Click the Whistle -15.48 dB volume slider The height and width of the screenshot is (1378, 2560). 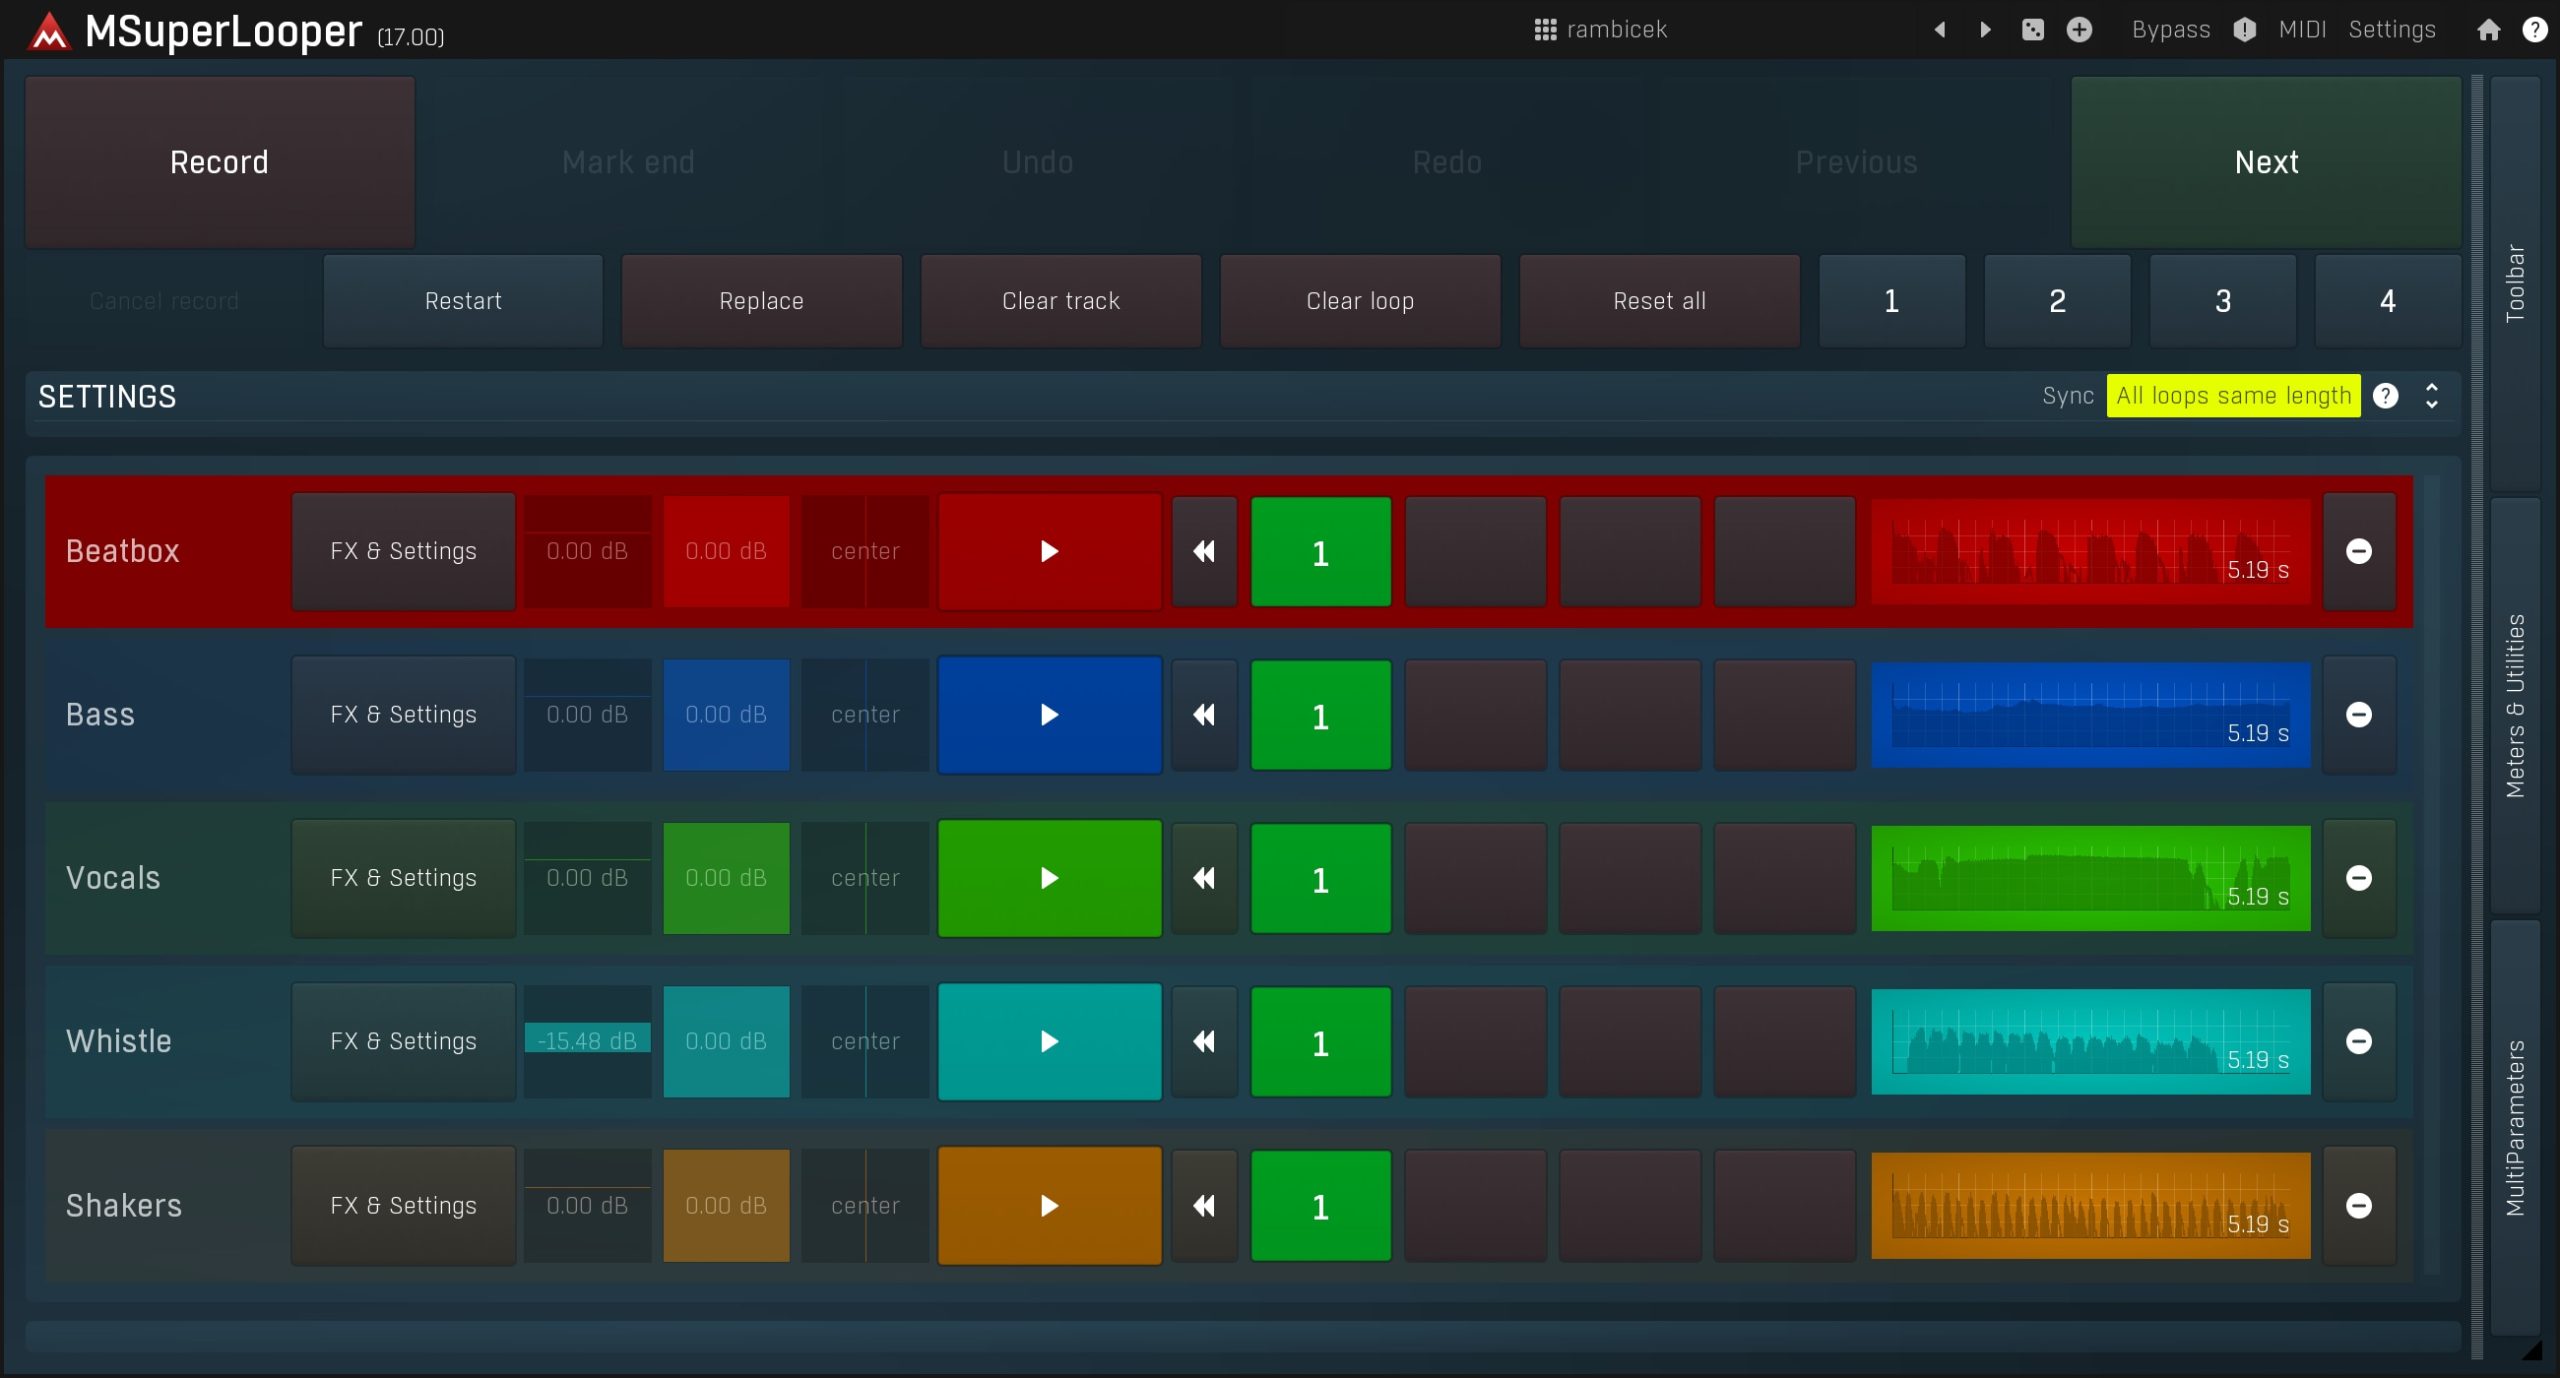[587, 1041]
